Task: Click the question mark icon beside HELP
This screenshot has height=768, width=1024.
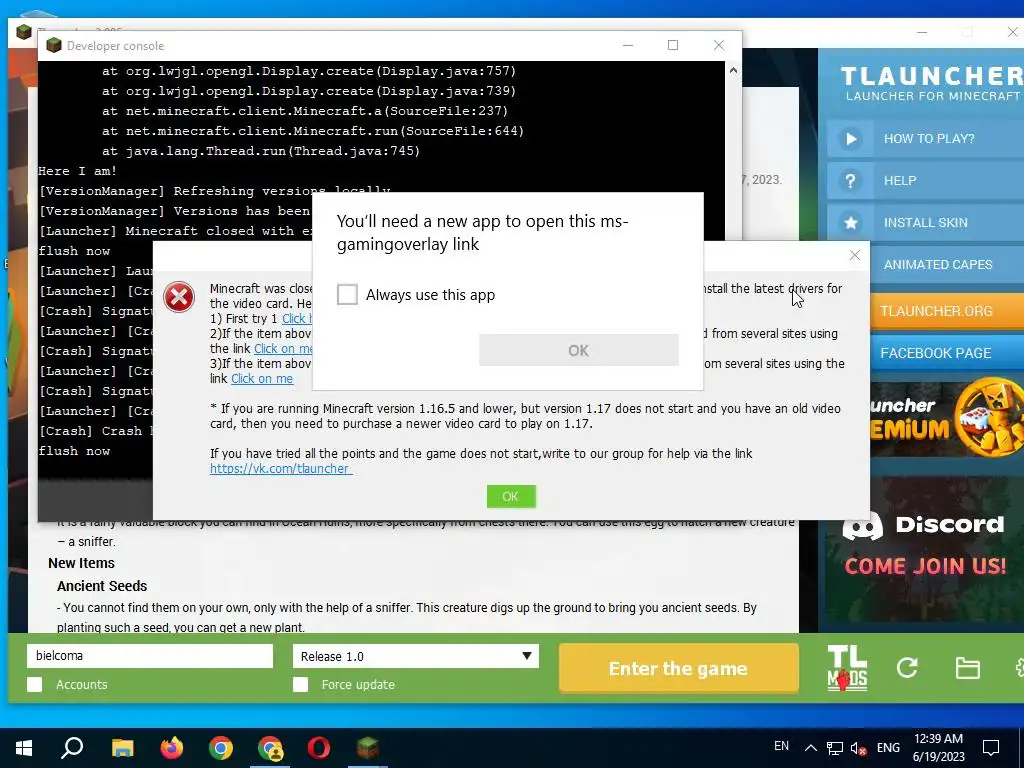Action: tap(850, 181)
